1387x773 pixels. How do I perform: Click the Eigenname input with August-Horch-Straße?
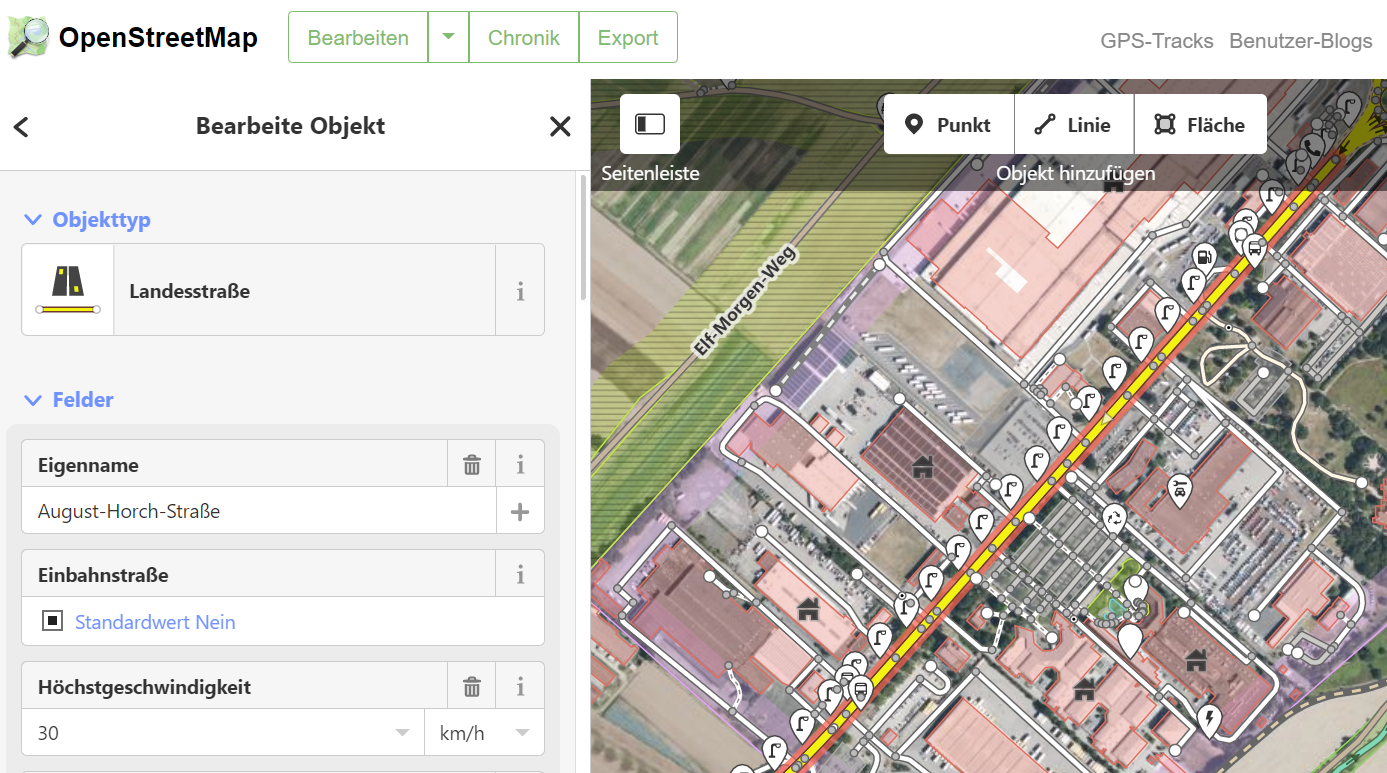point(259,512)
